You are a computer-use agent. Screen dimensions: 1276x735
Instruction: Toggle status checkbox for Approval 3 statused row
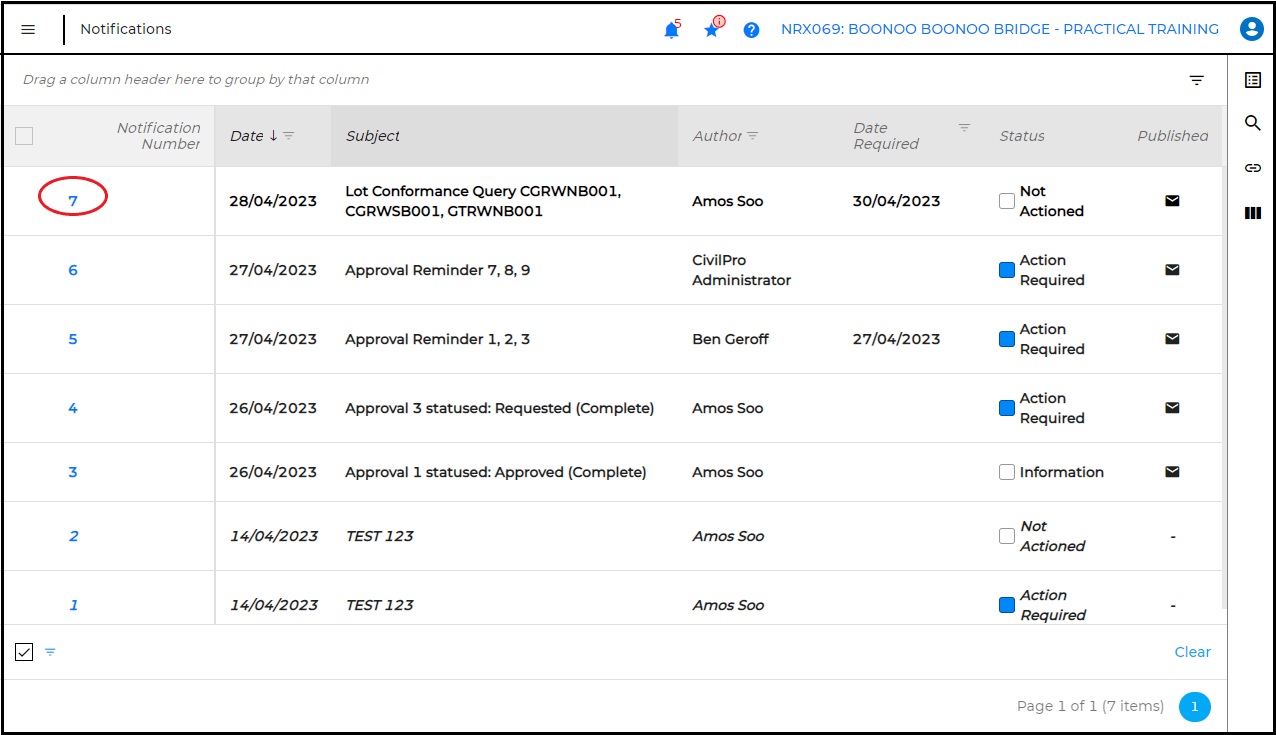1007,408
